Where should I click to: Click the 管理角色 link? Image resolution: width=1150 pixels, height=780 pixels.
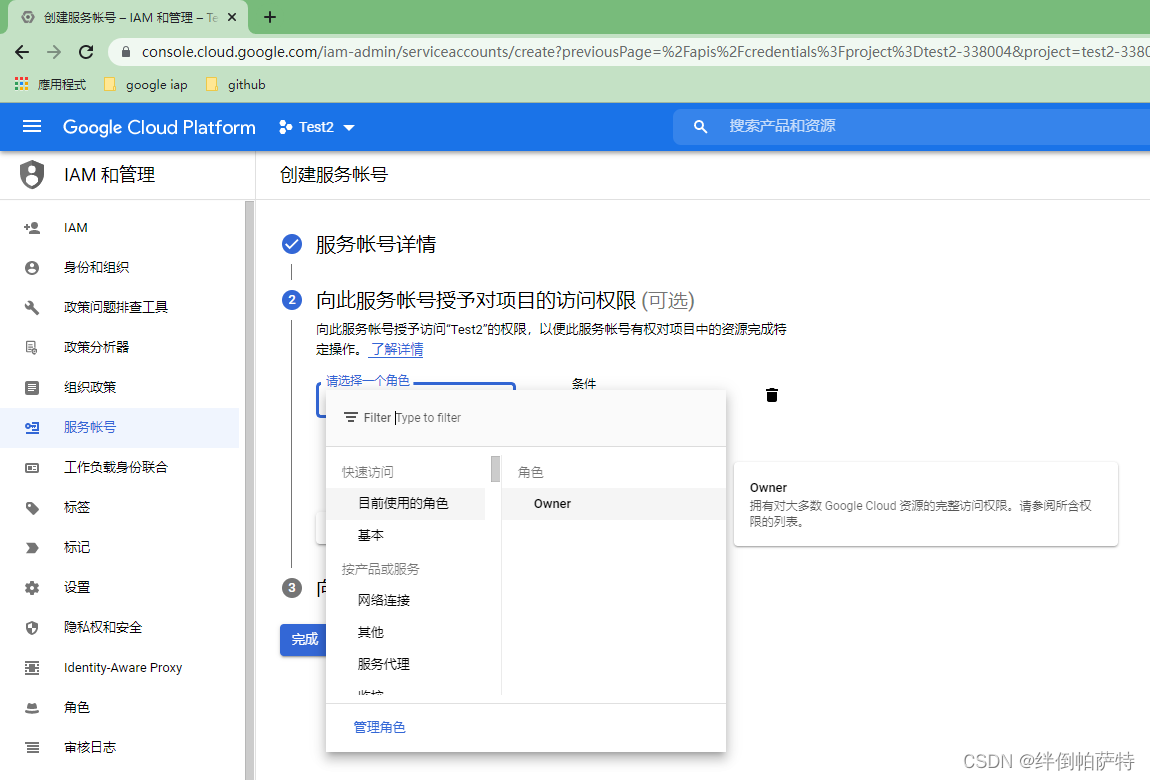coord(379,727)
